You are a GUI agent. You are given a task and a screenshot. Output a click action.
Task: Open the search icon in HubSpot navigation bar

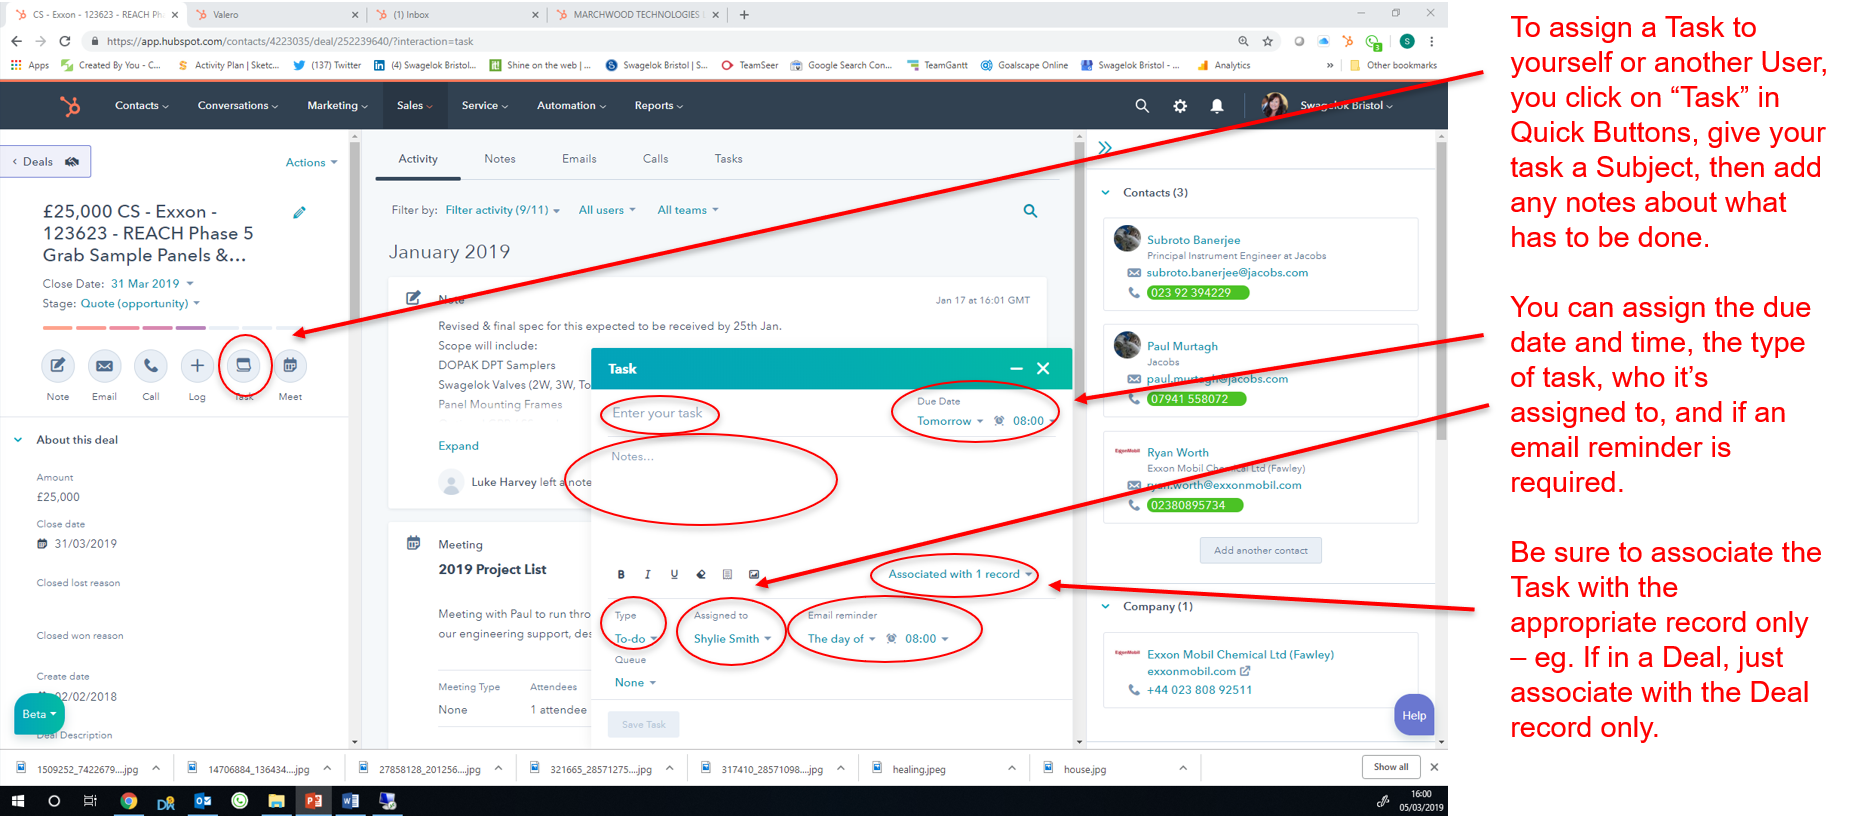click(1142, 106)
